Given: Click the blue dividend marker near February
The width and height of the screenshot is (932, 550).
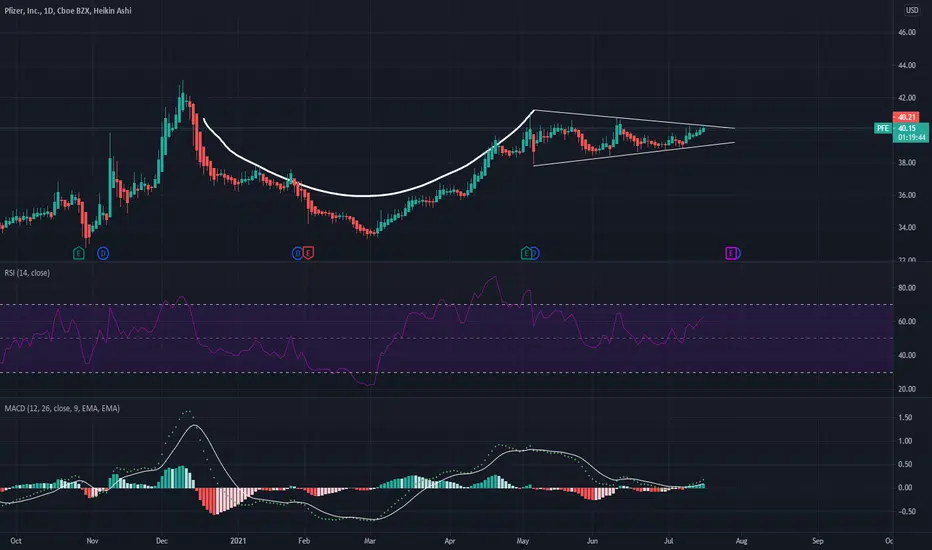Looking at the screenshot, I should pos(297,253).
